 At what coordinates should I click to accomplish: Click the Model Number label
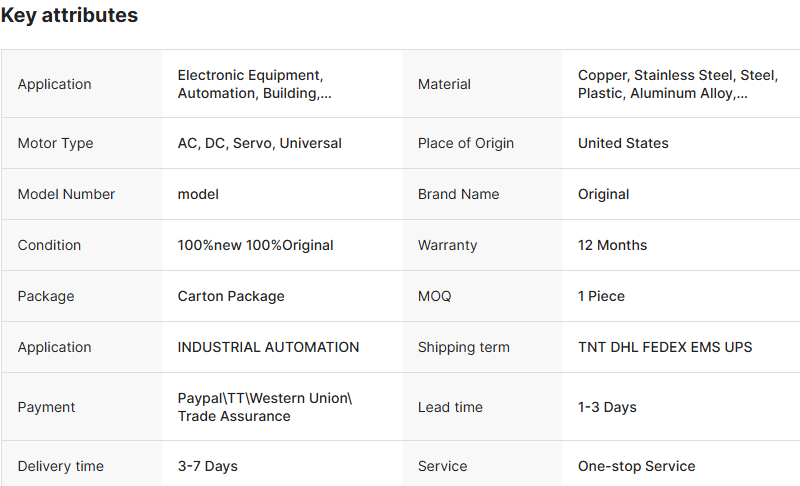click(66, 194)
